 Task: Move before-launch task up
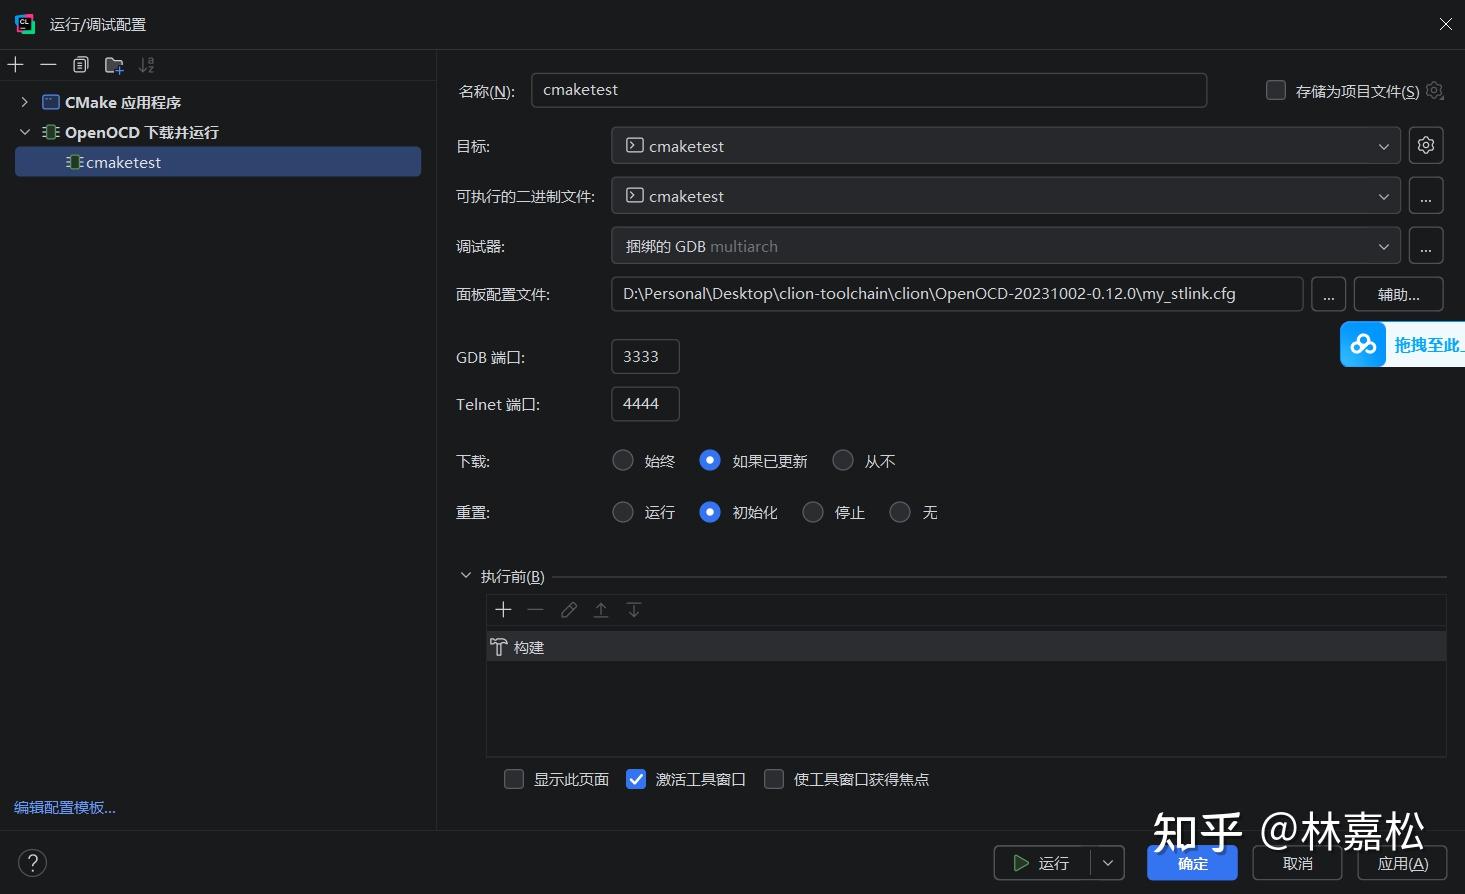601,610
